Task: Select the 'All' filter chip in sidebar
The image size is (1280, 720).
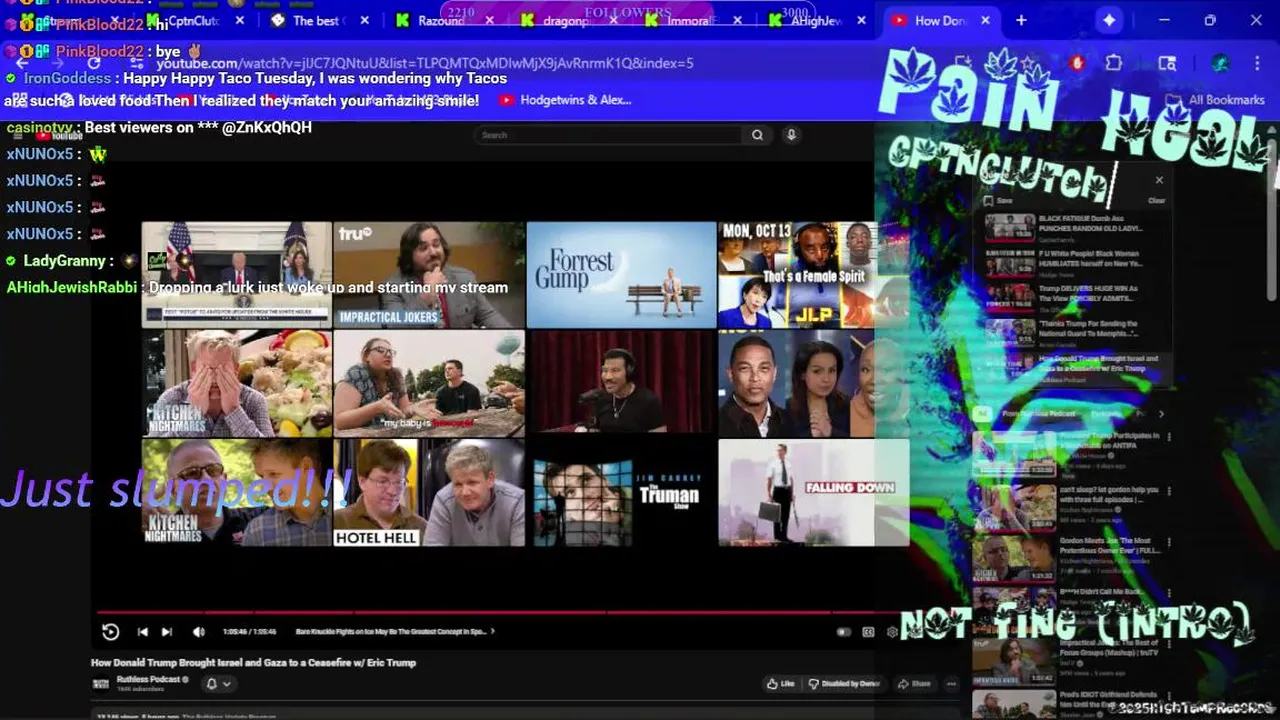Action: click(983, 413)
